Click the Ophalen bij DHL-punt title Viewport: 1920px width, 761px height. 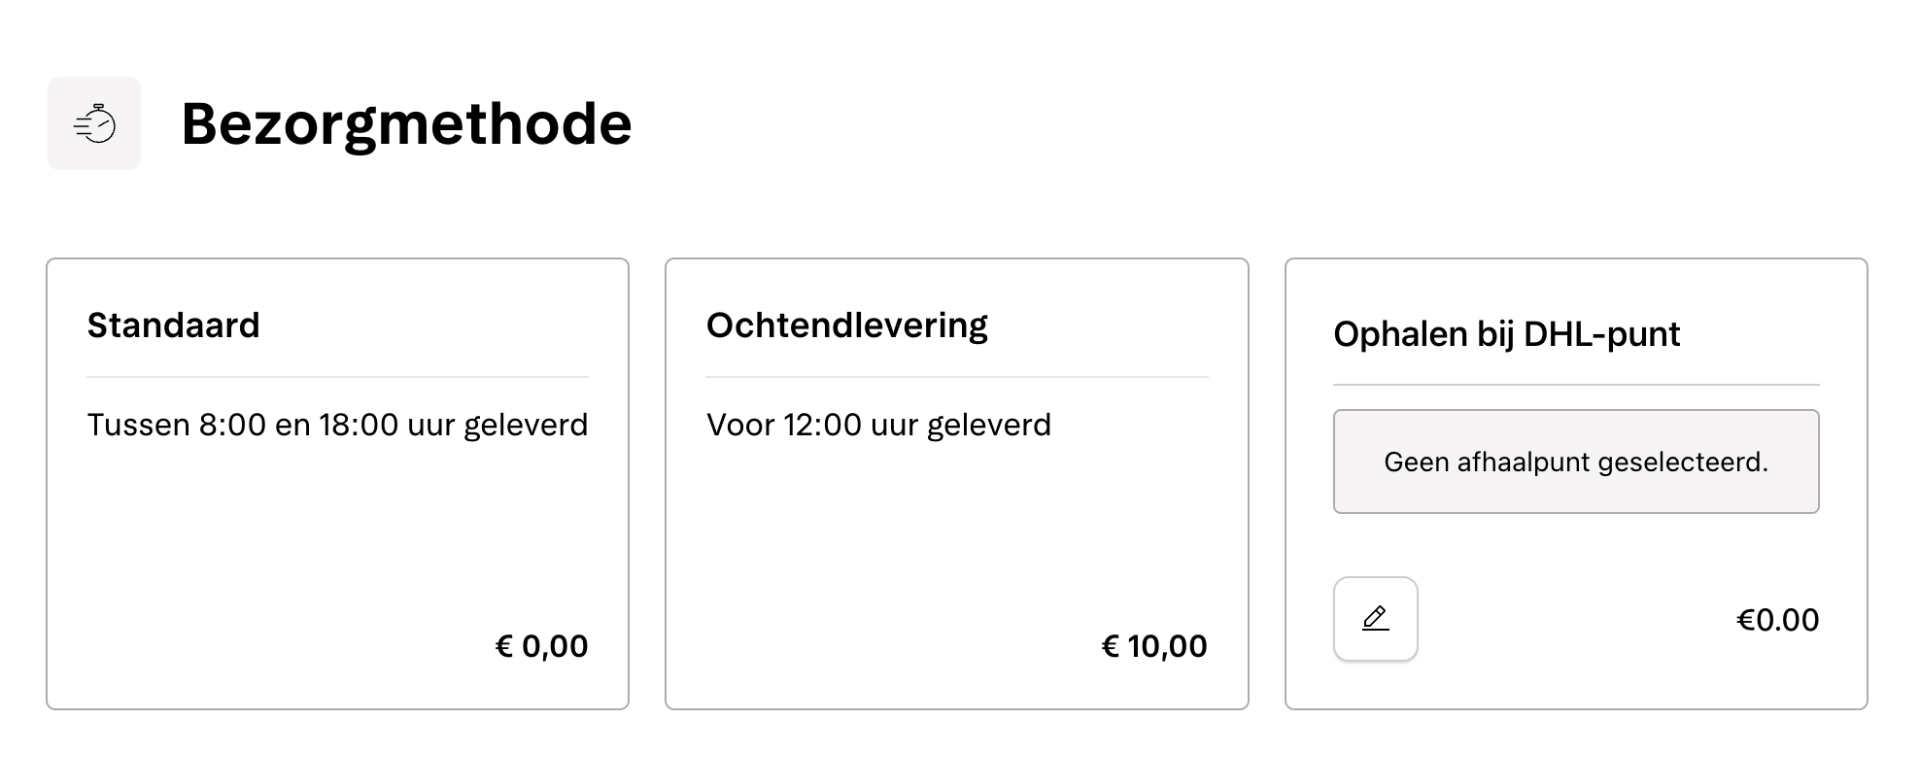pyautogui.click(x=1506, y=334)
